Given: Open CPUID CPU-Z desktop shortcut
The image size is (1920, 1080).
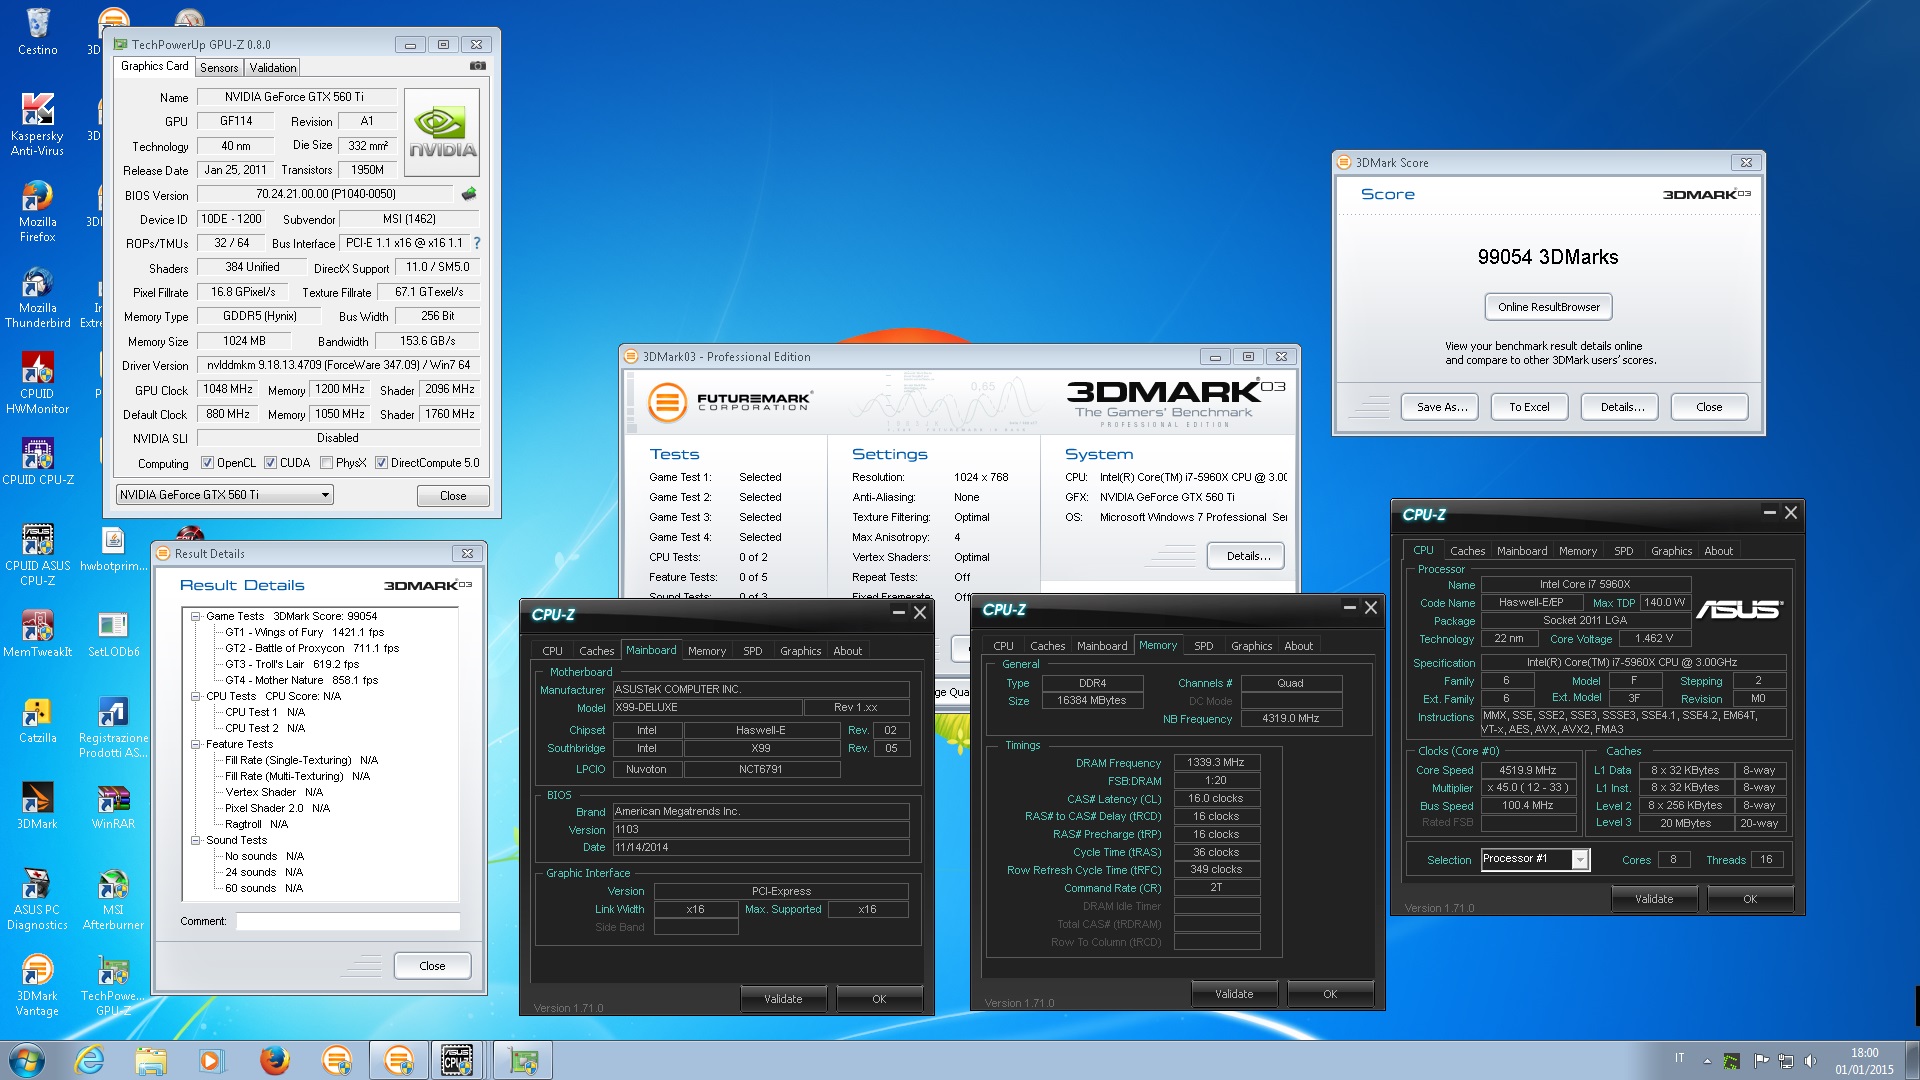Looking at the screenshot, I should (x=38, y=461).
